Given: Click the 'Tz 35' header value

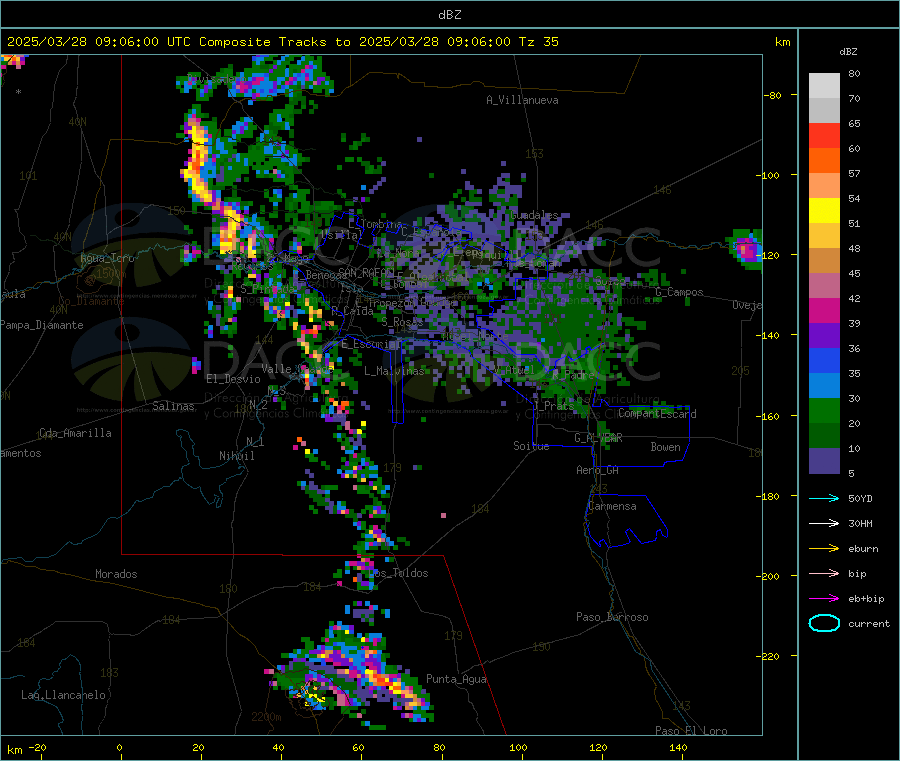Looking at the screenshot, I should click(x=538, y=42).
